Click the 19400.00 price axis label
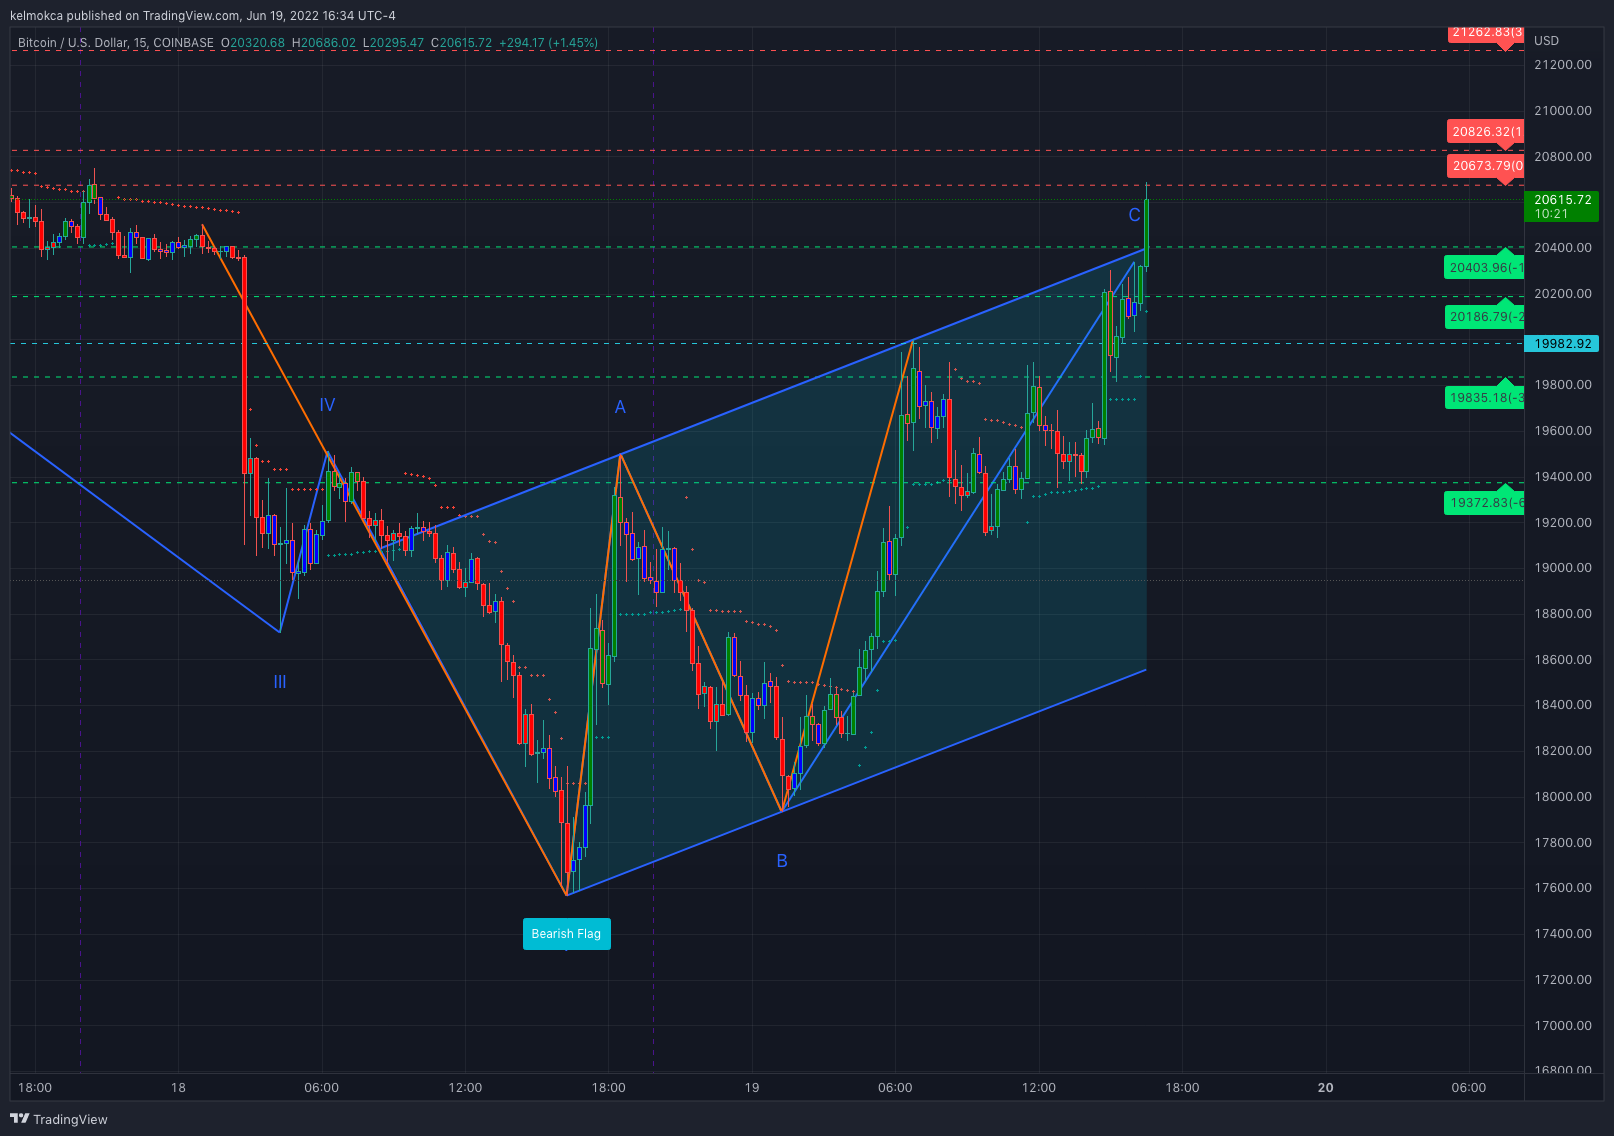 [x=1563, y=477]
